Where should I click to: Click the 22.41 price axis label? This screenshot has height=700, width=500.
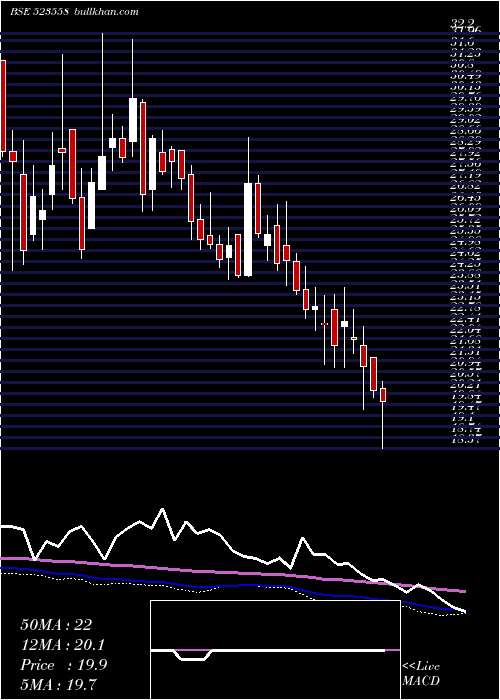click(x=465, y=319)
